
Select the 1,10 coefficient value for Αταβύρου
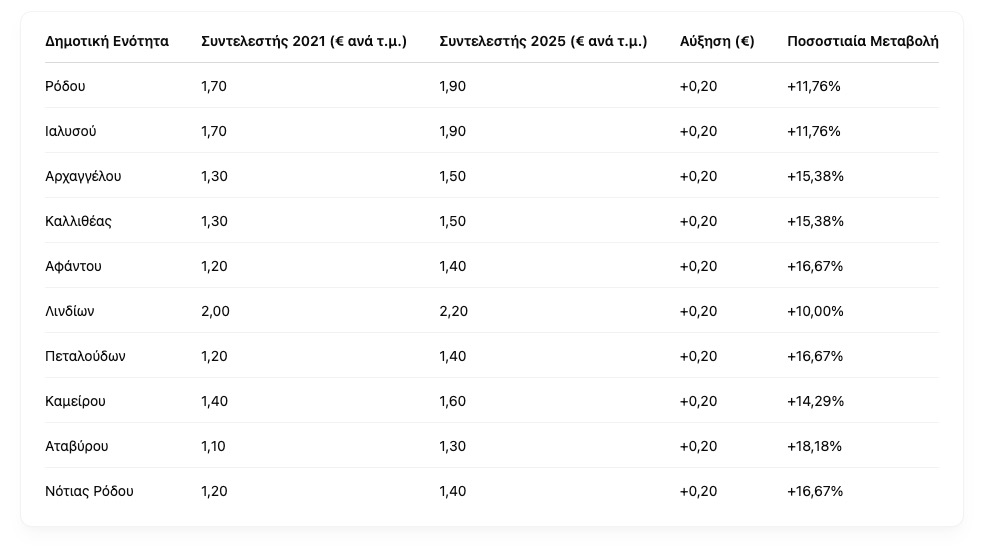pyautogui.click(x=213, y=447)
